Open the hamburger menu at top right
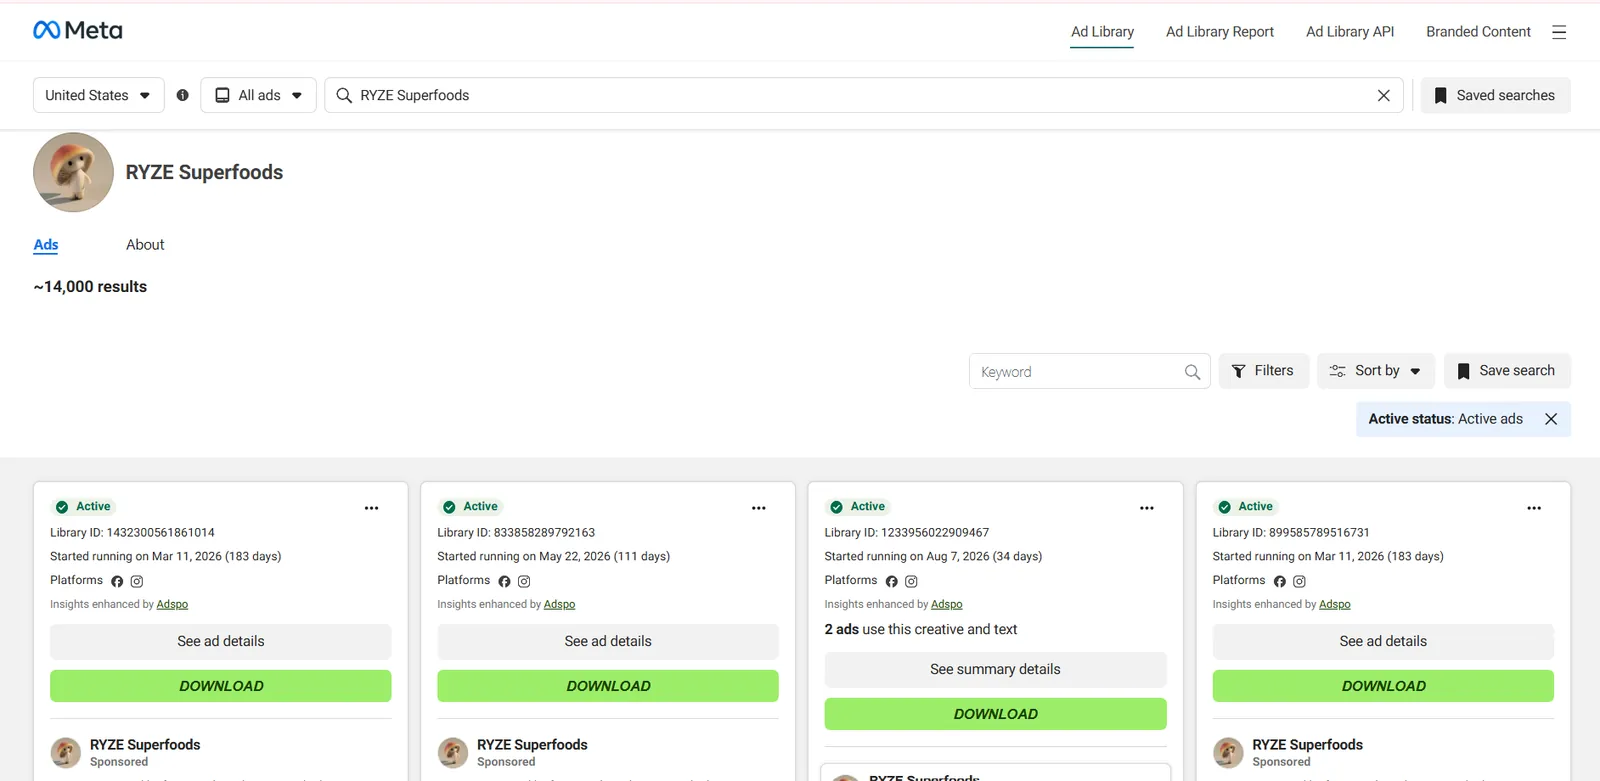The height and width of the screenshot is (781, 1600). tap(1559, 32)
